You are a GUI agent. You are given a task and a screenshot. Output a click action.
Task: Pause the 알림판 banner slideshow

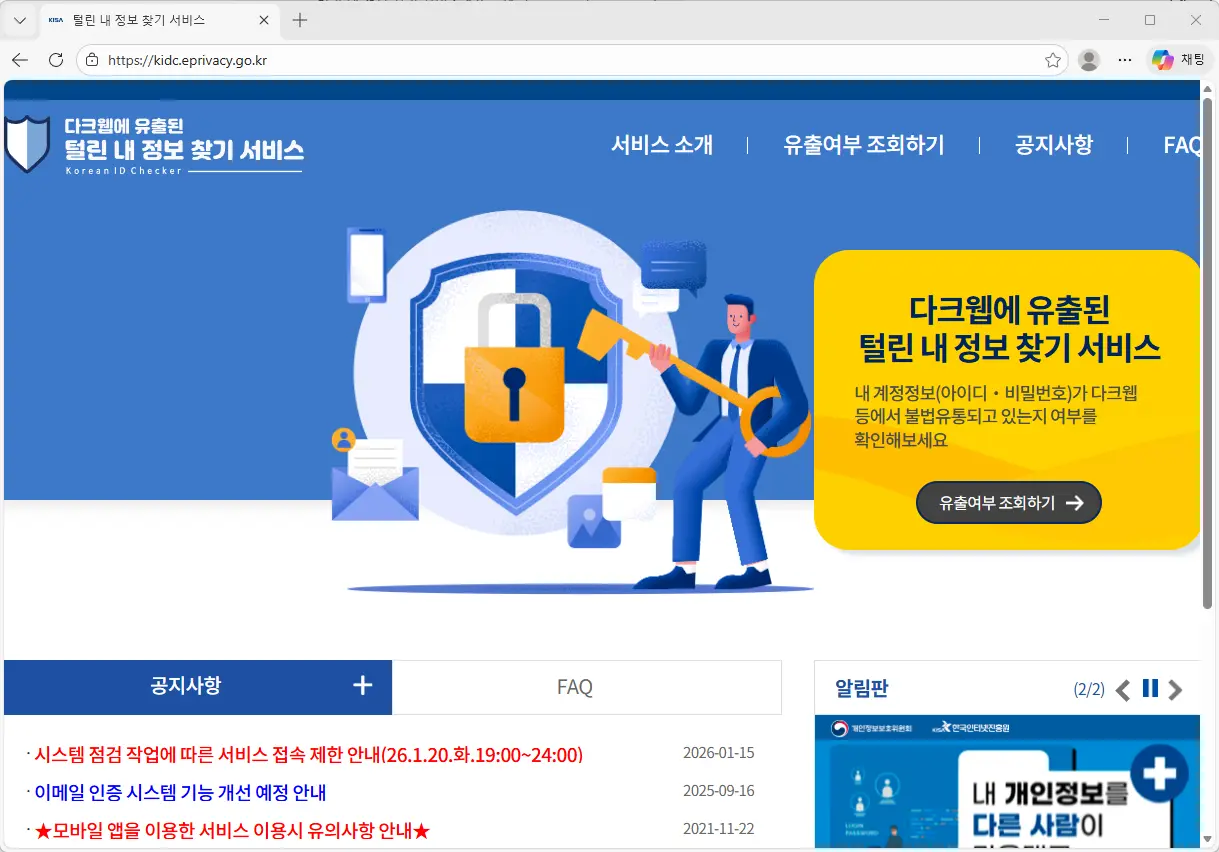pos(1150,688)
